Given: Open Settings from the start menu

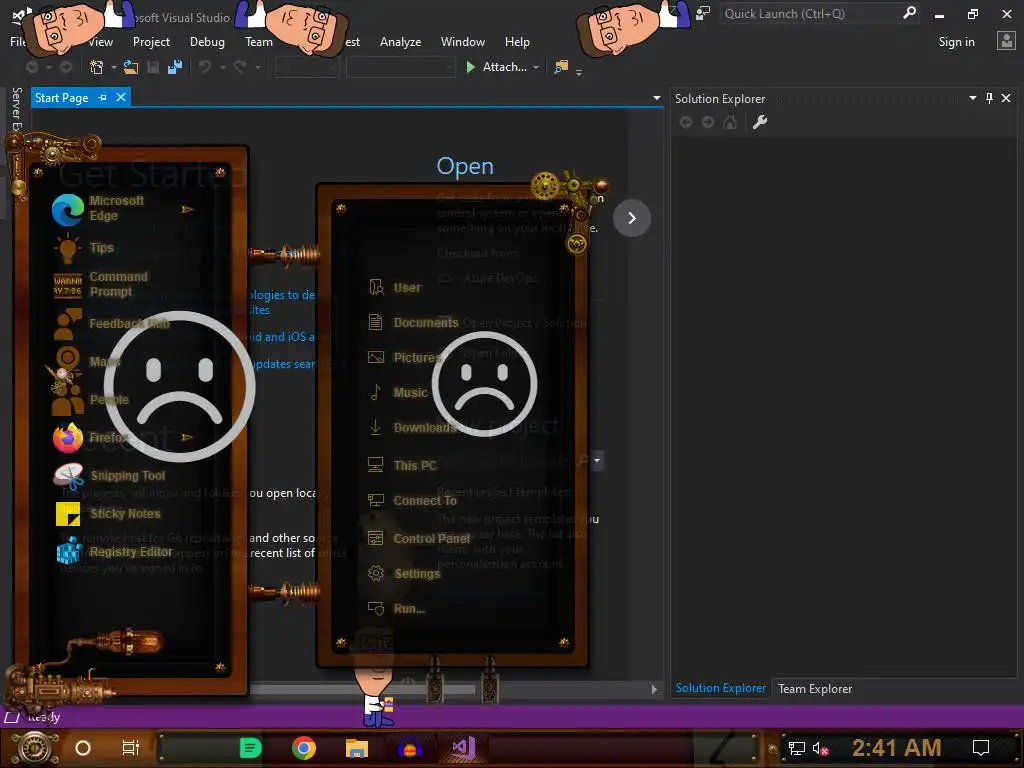Looking at the screenshot, I should point(404,573).
